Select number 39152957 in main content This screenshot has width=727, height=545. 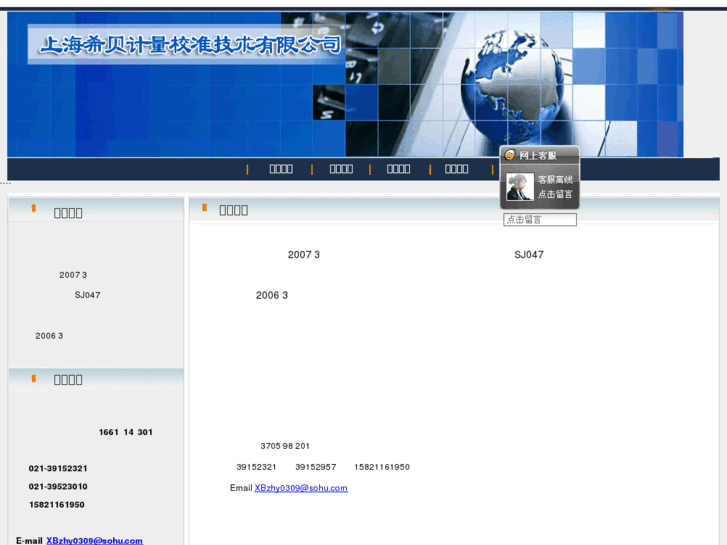[316, 467]
